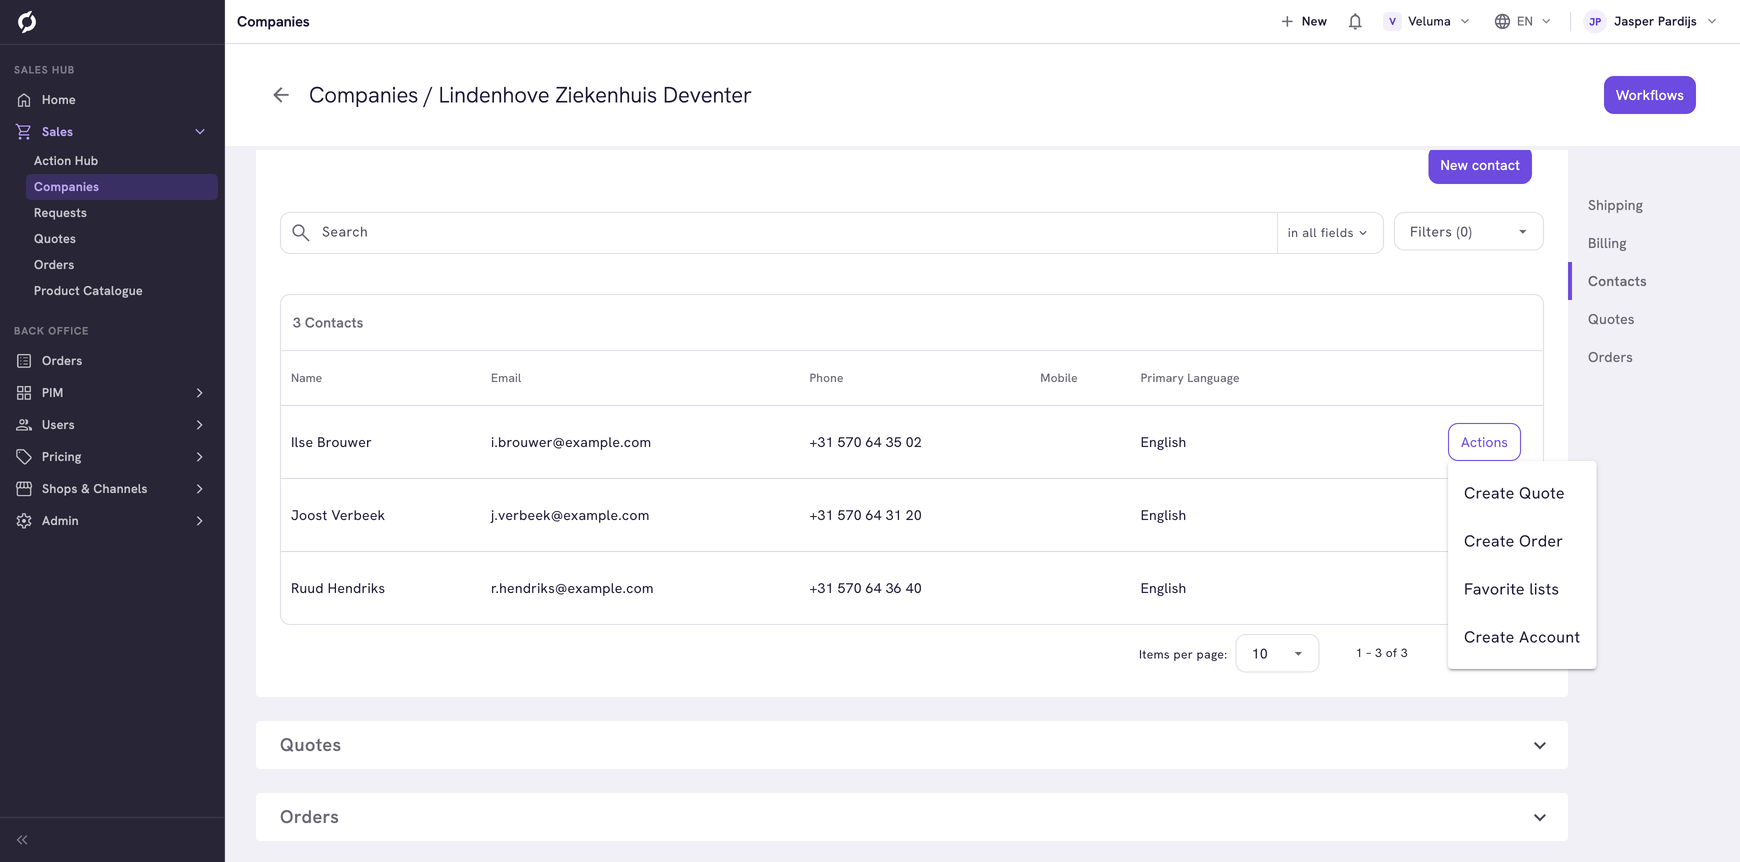Click the Admin gear icon
This screenshot has width=1740, height=862.
24,521
